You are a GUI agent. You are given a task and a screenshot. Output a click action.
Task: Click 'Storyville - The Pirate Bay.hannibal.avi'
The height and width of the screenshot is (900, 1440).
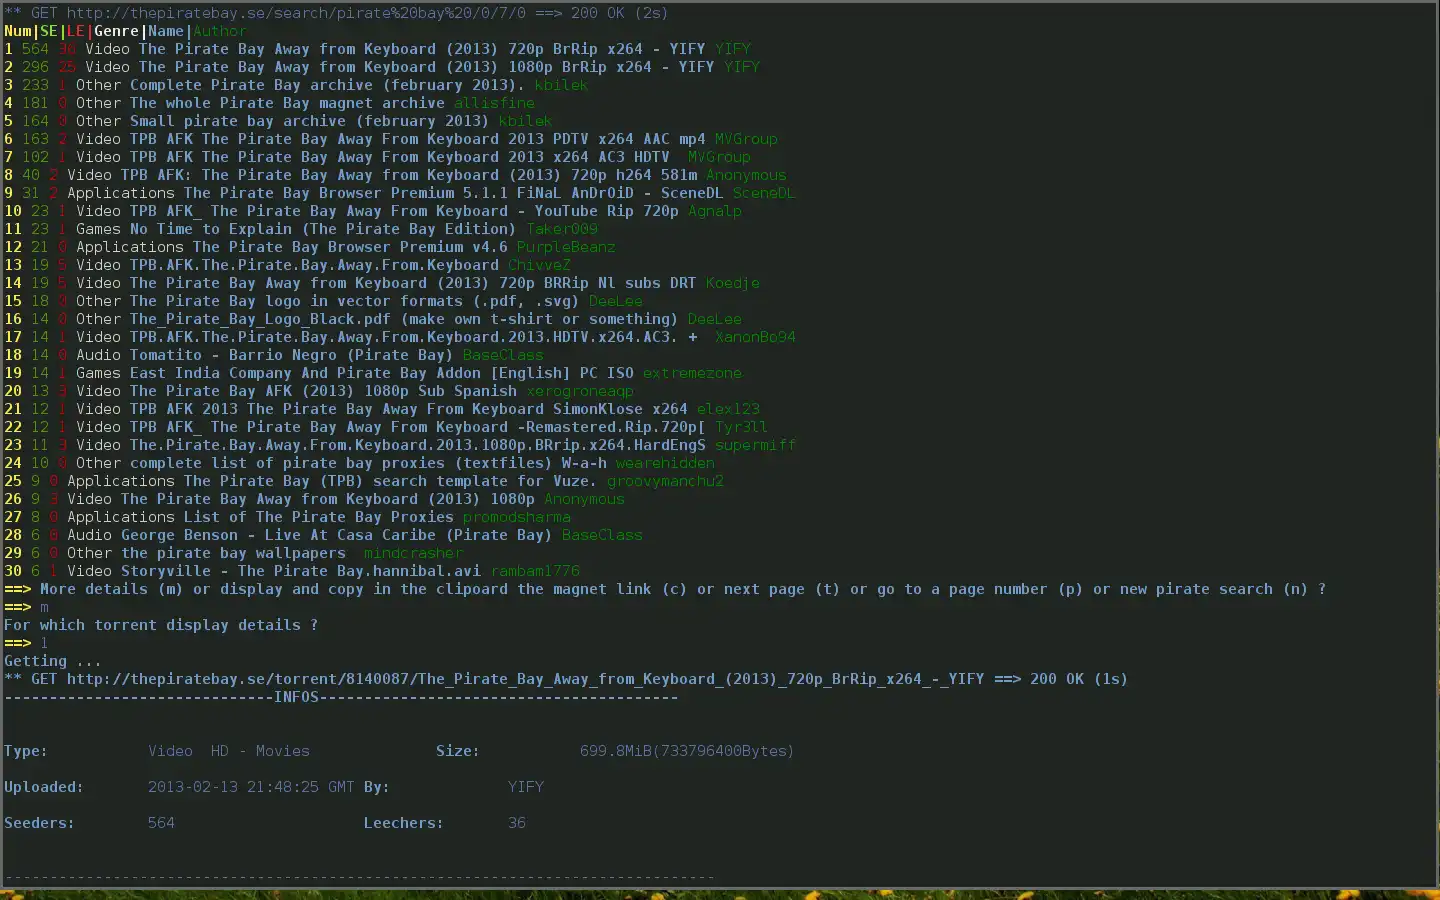[x=301, y=571]
